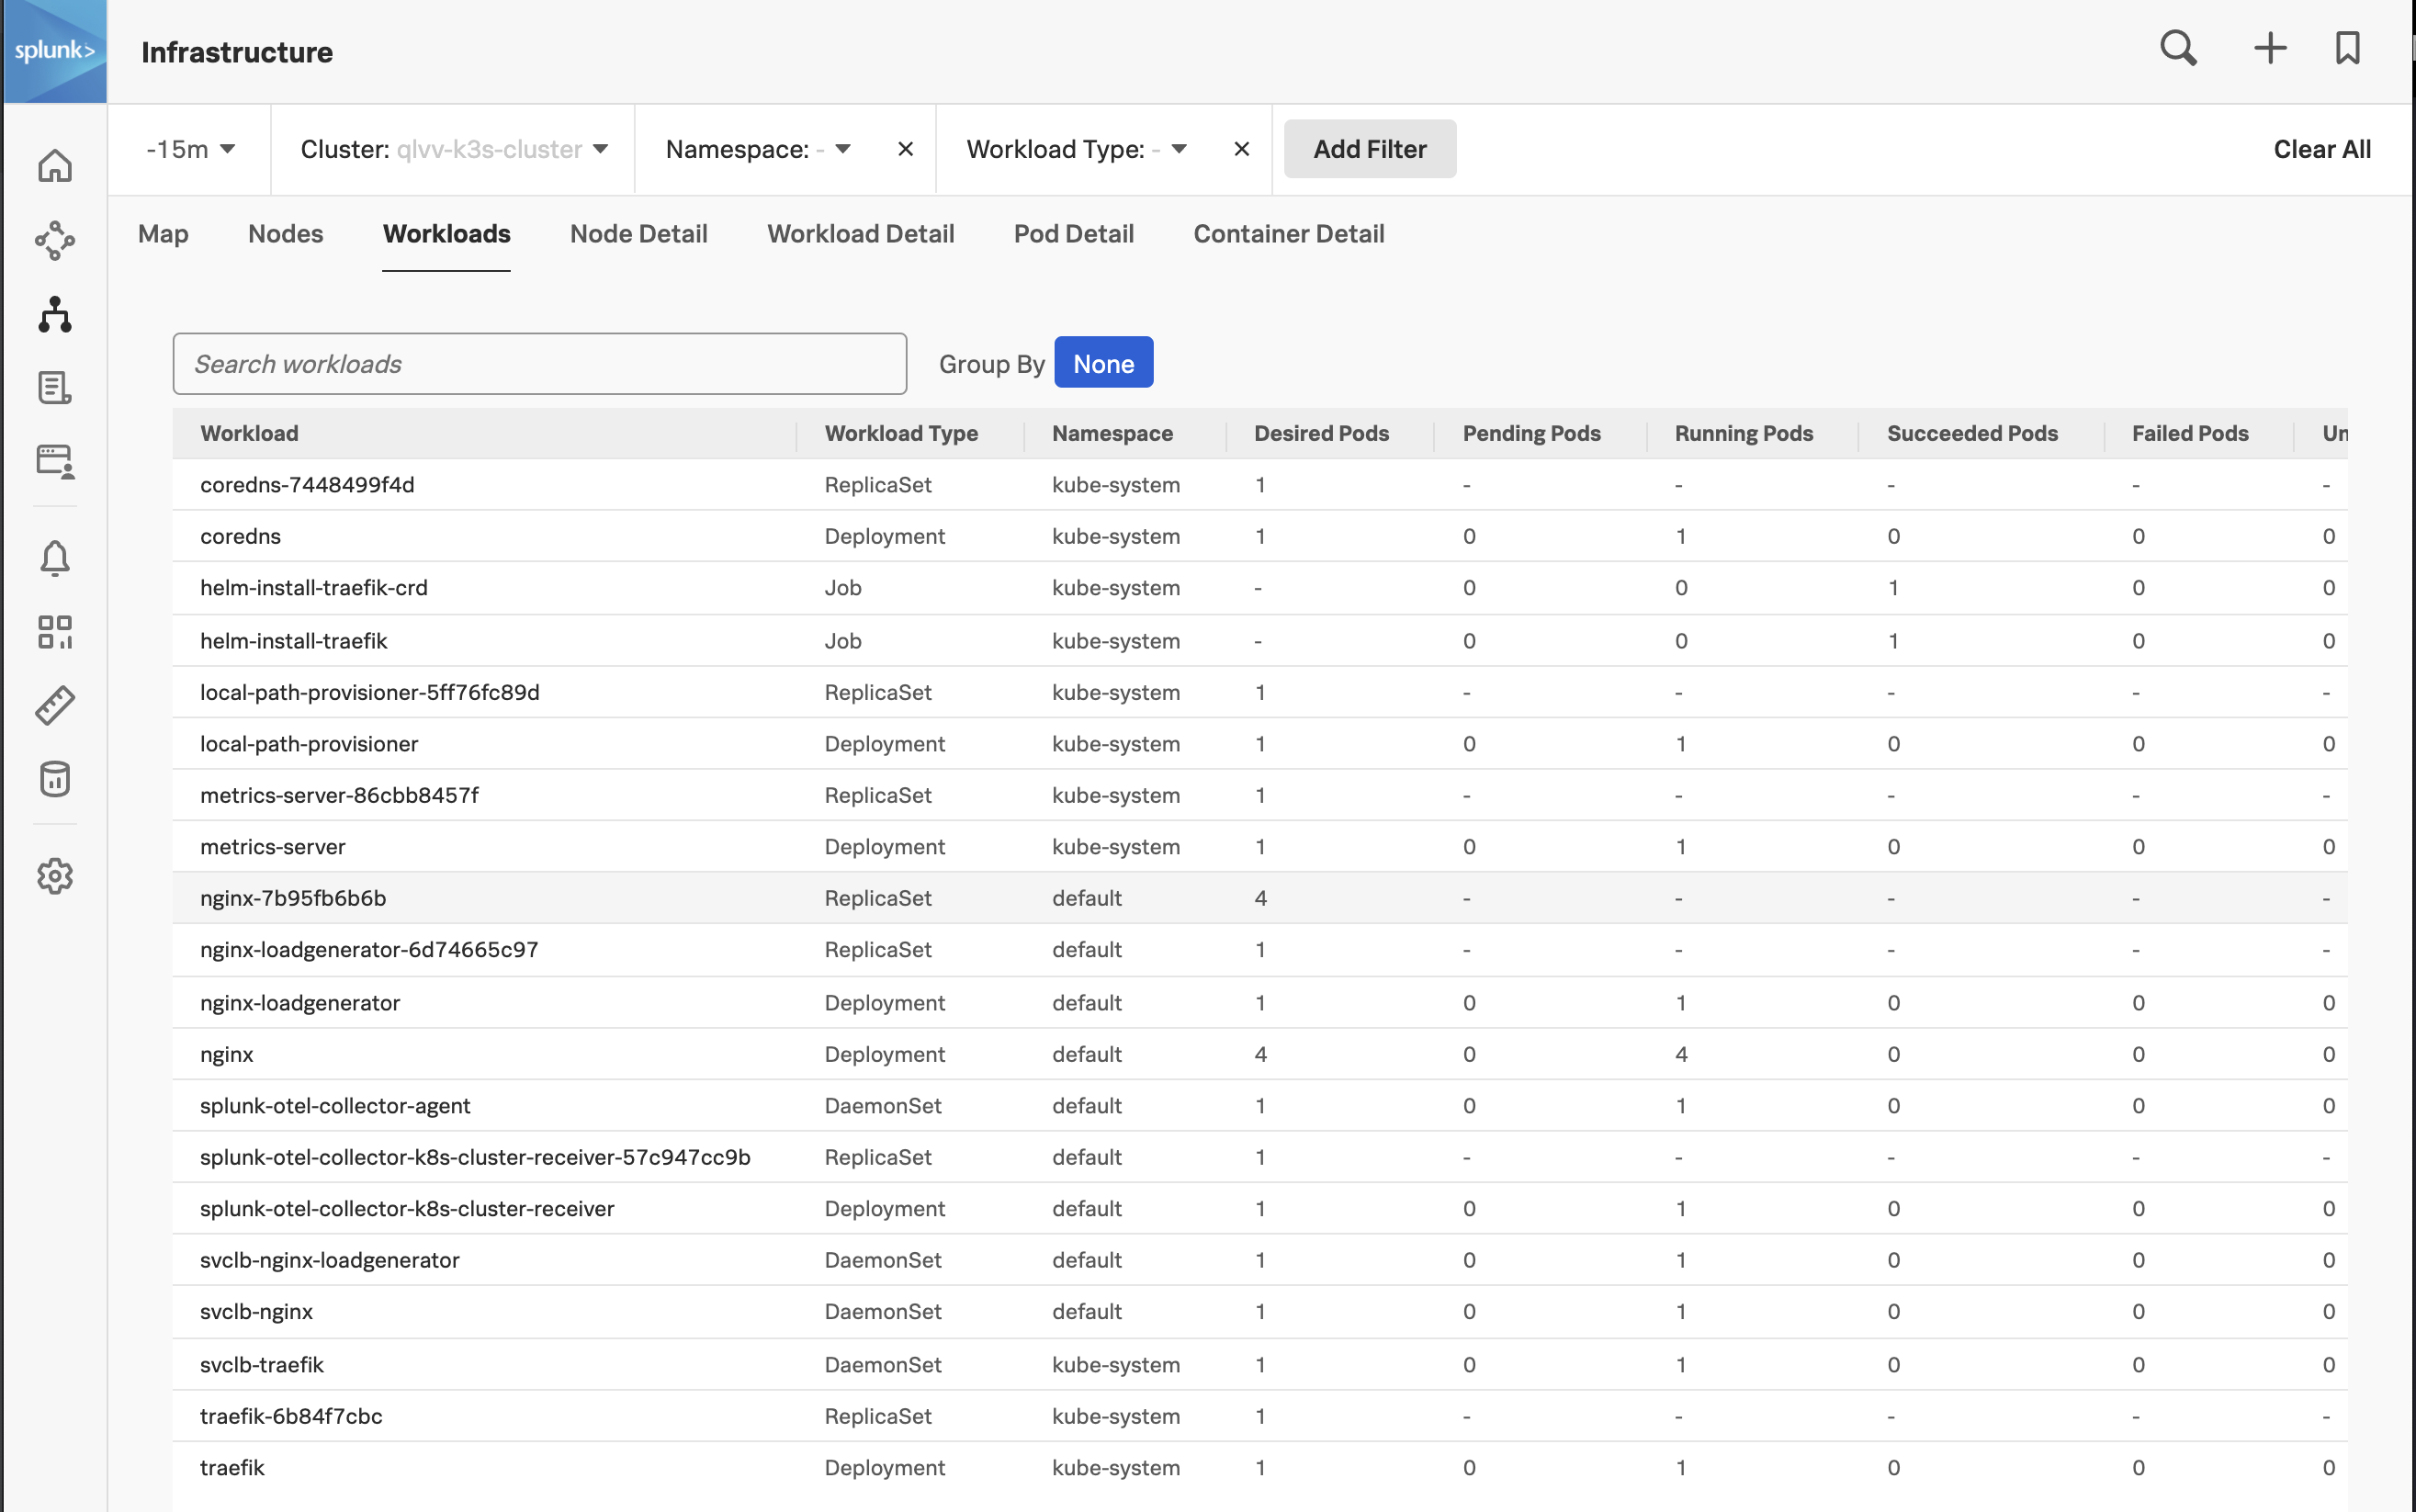
Task: Open Settings via the gear icon
Action: (x=55, y=877)
